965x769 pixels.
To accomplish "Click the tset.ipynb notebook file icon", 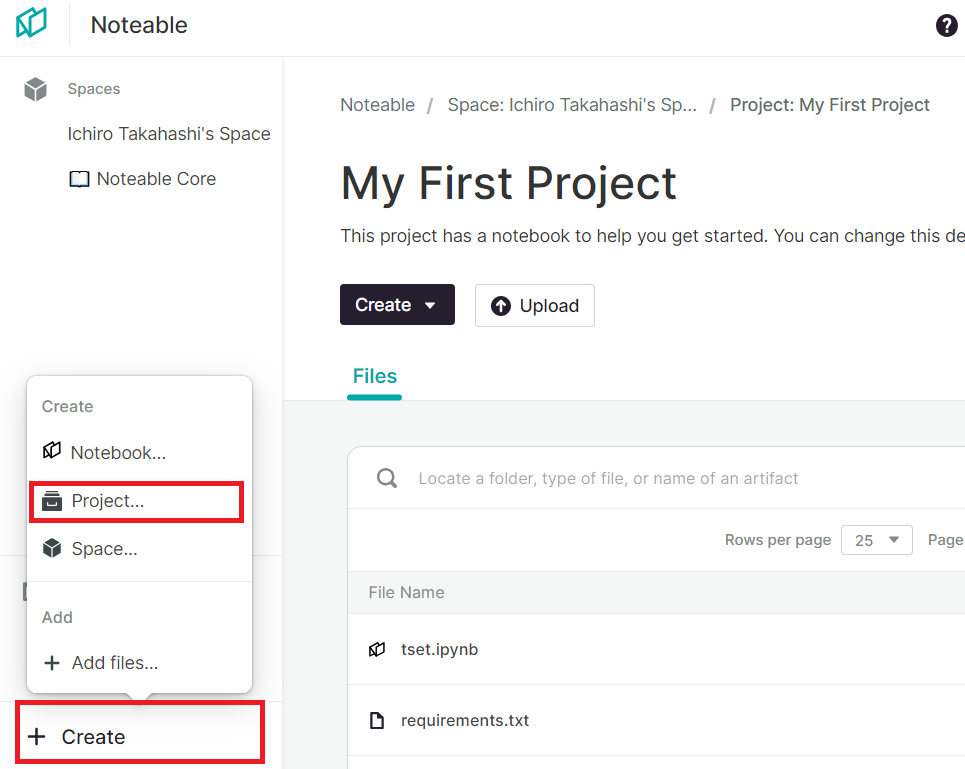I will tap(377, 650).
